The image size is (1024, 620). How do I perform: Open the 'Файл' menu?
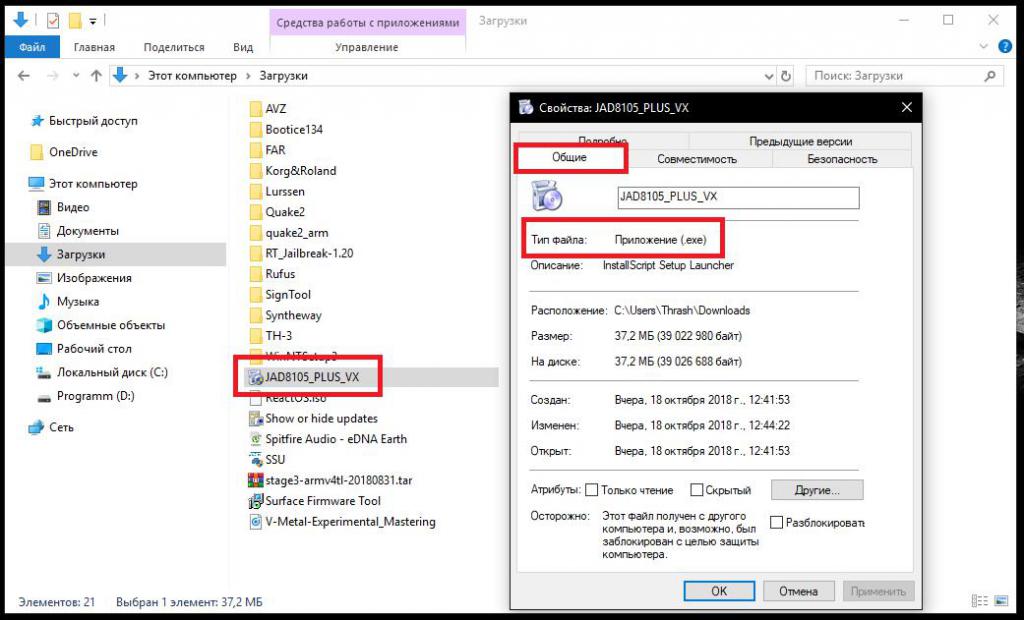(x=32, y=47)
